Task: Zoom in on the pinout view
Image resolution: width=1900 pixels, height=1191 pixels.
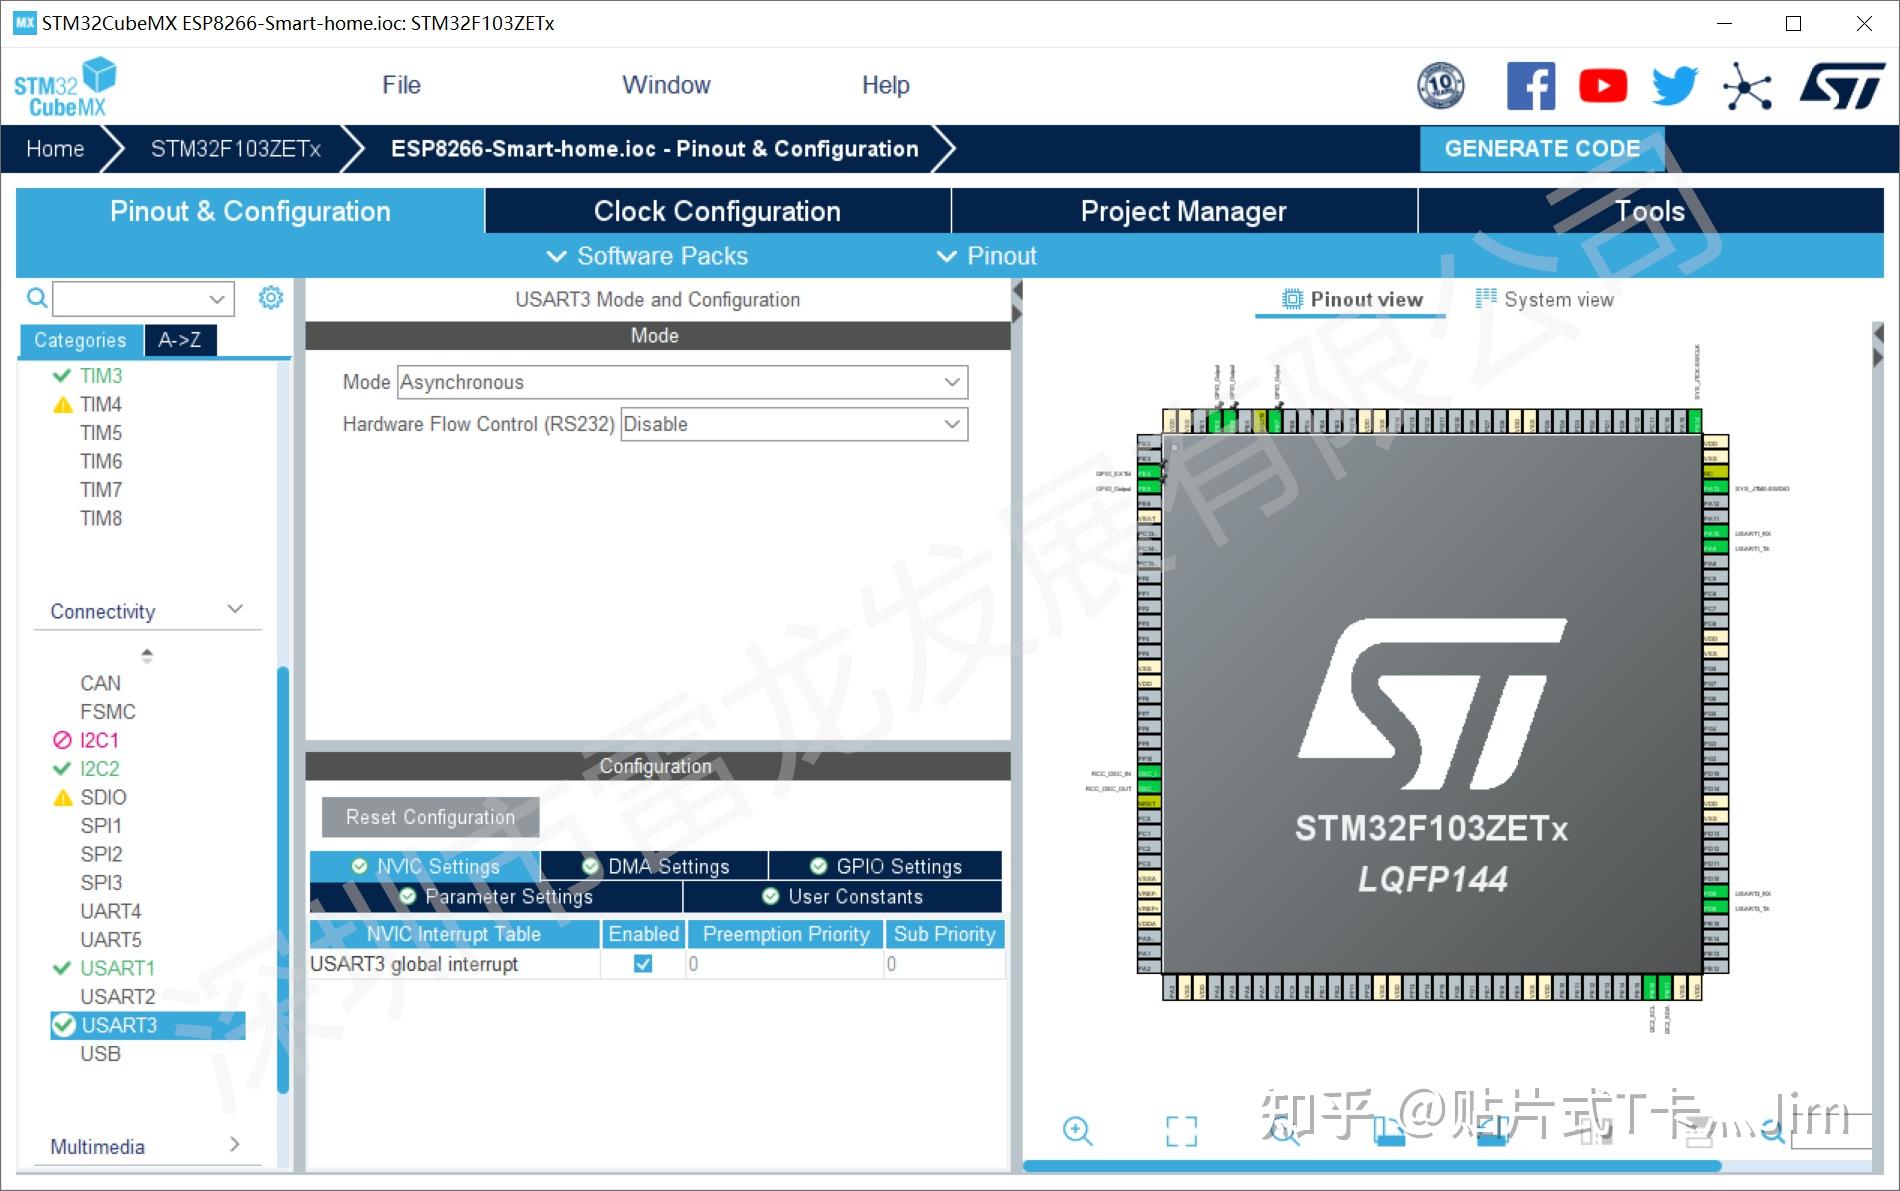Action: tap(1077, 1131)
